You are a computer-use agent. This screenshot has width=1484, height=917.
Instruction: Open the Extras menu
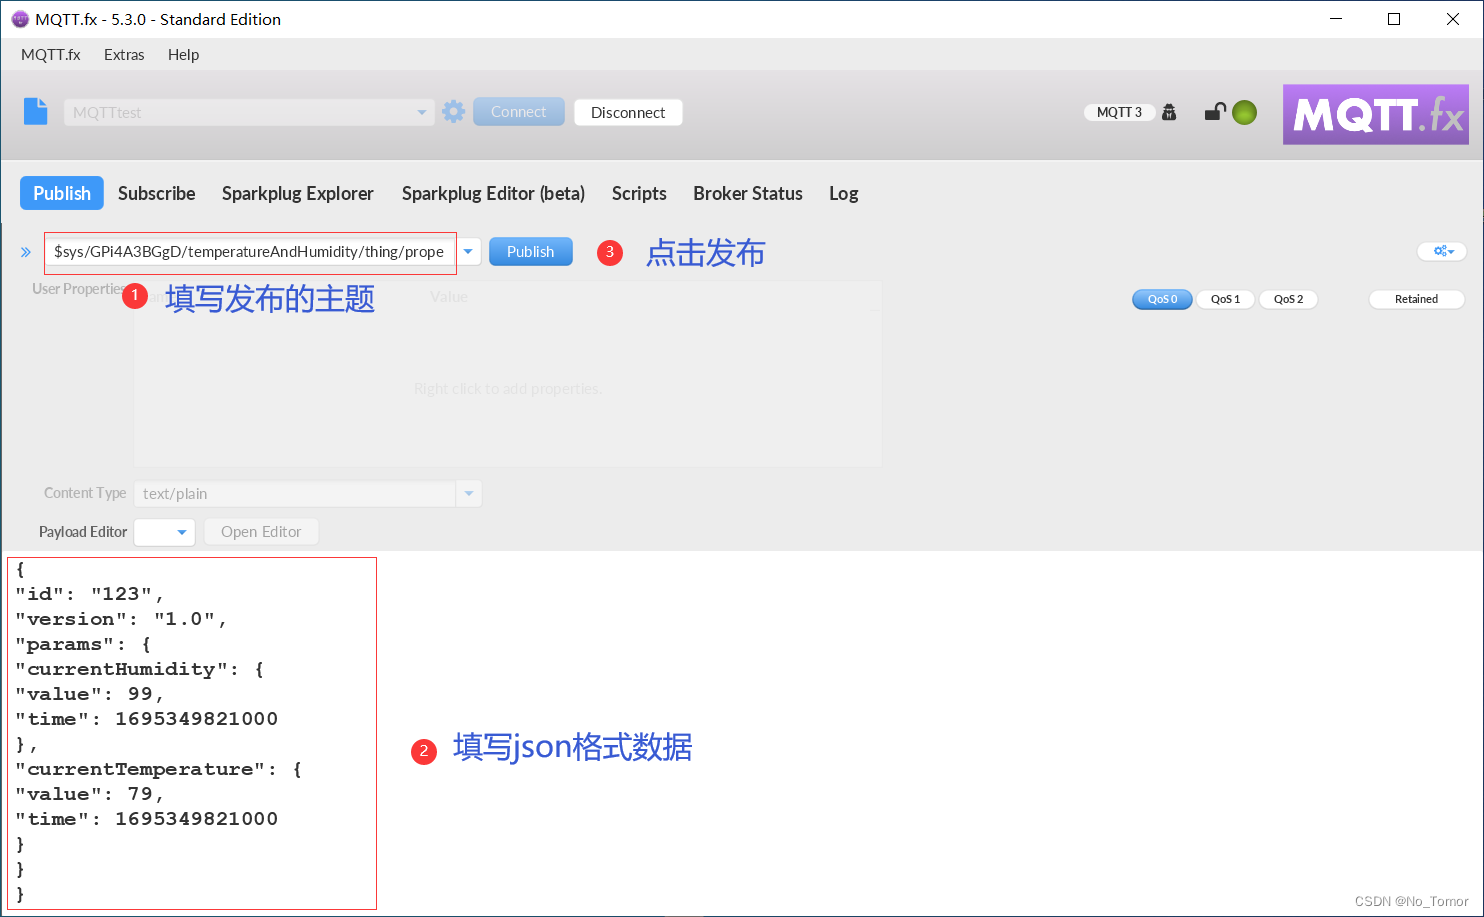(x=124, y=54)
